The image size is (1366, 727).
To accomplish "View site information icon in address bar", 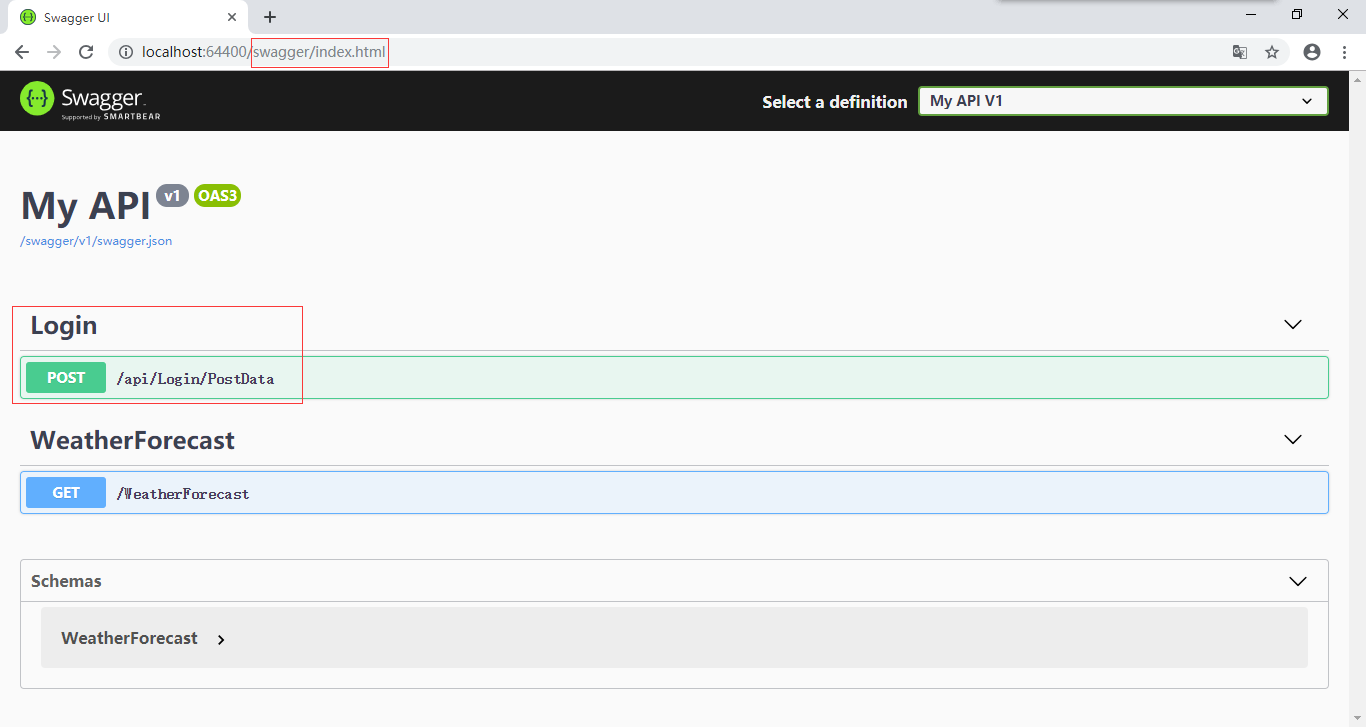I will coord(126,52).
